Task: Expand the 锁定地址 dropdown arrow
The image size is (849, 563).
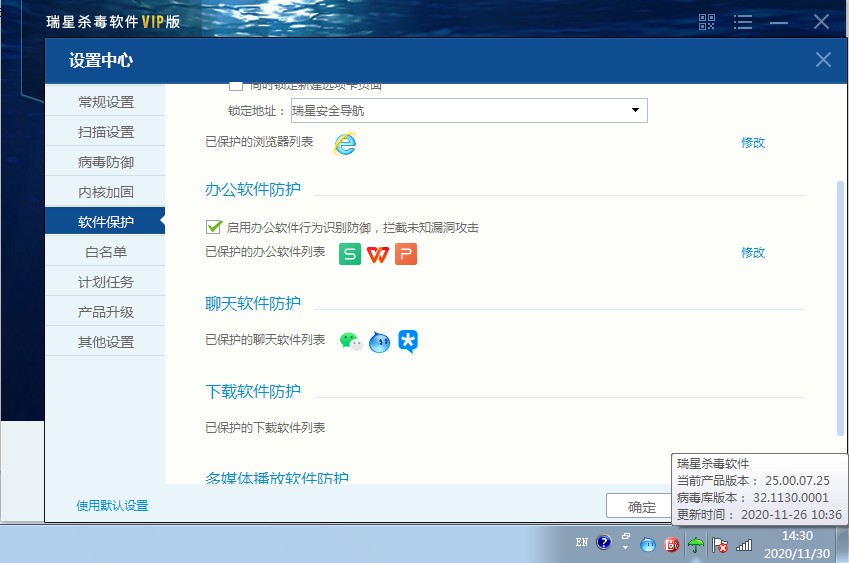Action: (635, 110)
